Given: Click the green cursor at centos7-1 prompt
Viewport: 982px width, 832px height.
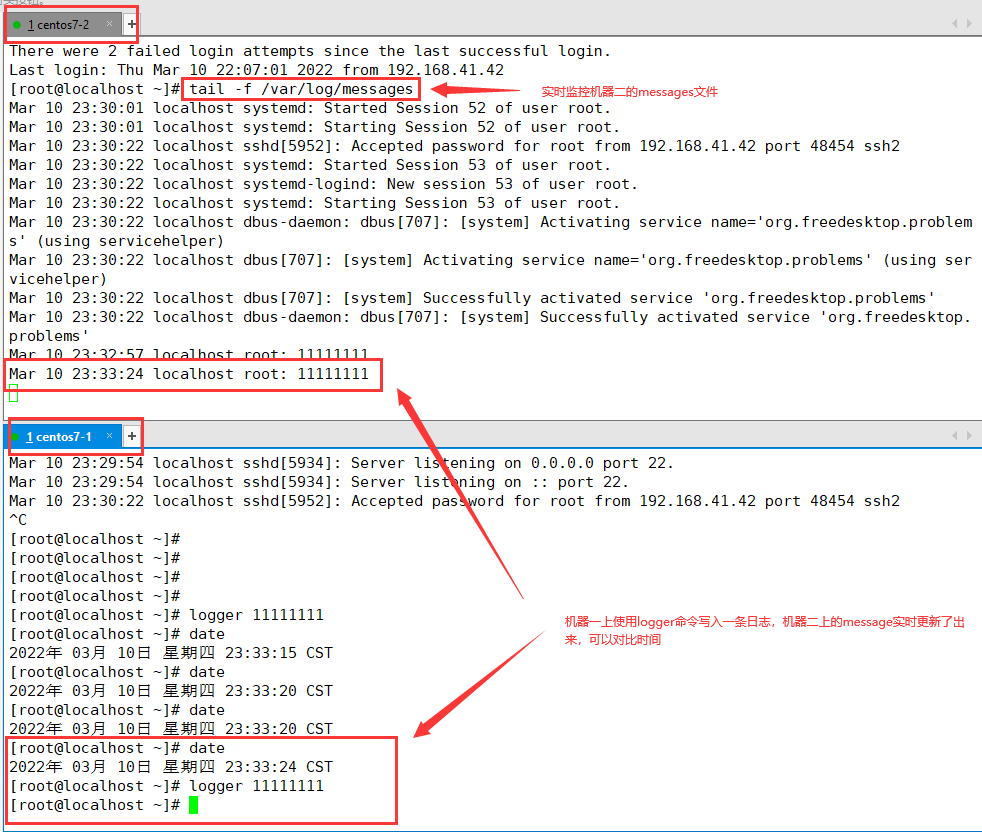Looking at the screenshot, I should click(x=194, y=805).
